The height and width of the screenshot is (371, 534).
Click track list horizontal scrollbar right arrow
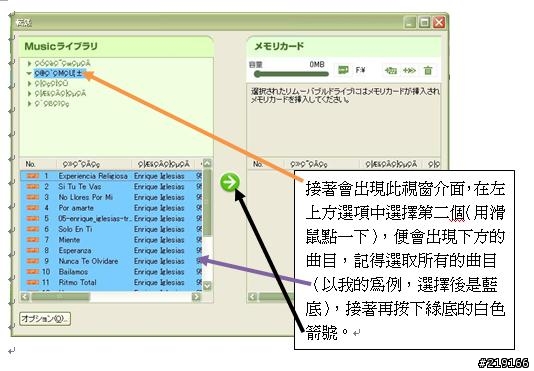tap(197, 296)
